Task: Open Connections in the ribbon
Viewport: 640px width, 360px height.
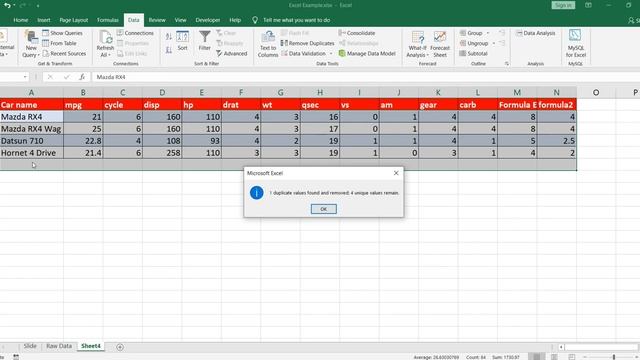Action: [x=135, y=33]
